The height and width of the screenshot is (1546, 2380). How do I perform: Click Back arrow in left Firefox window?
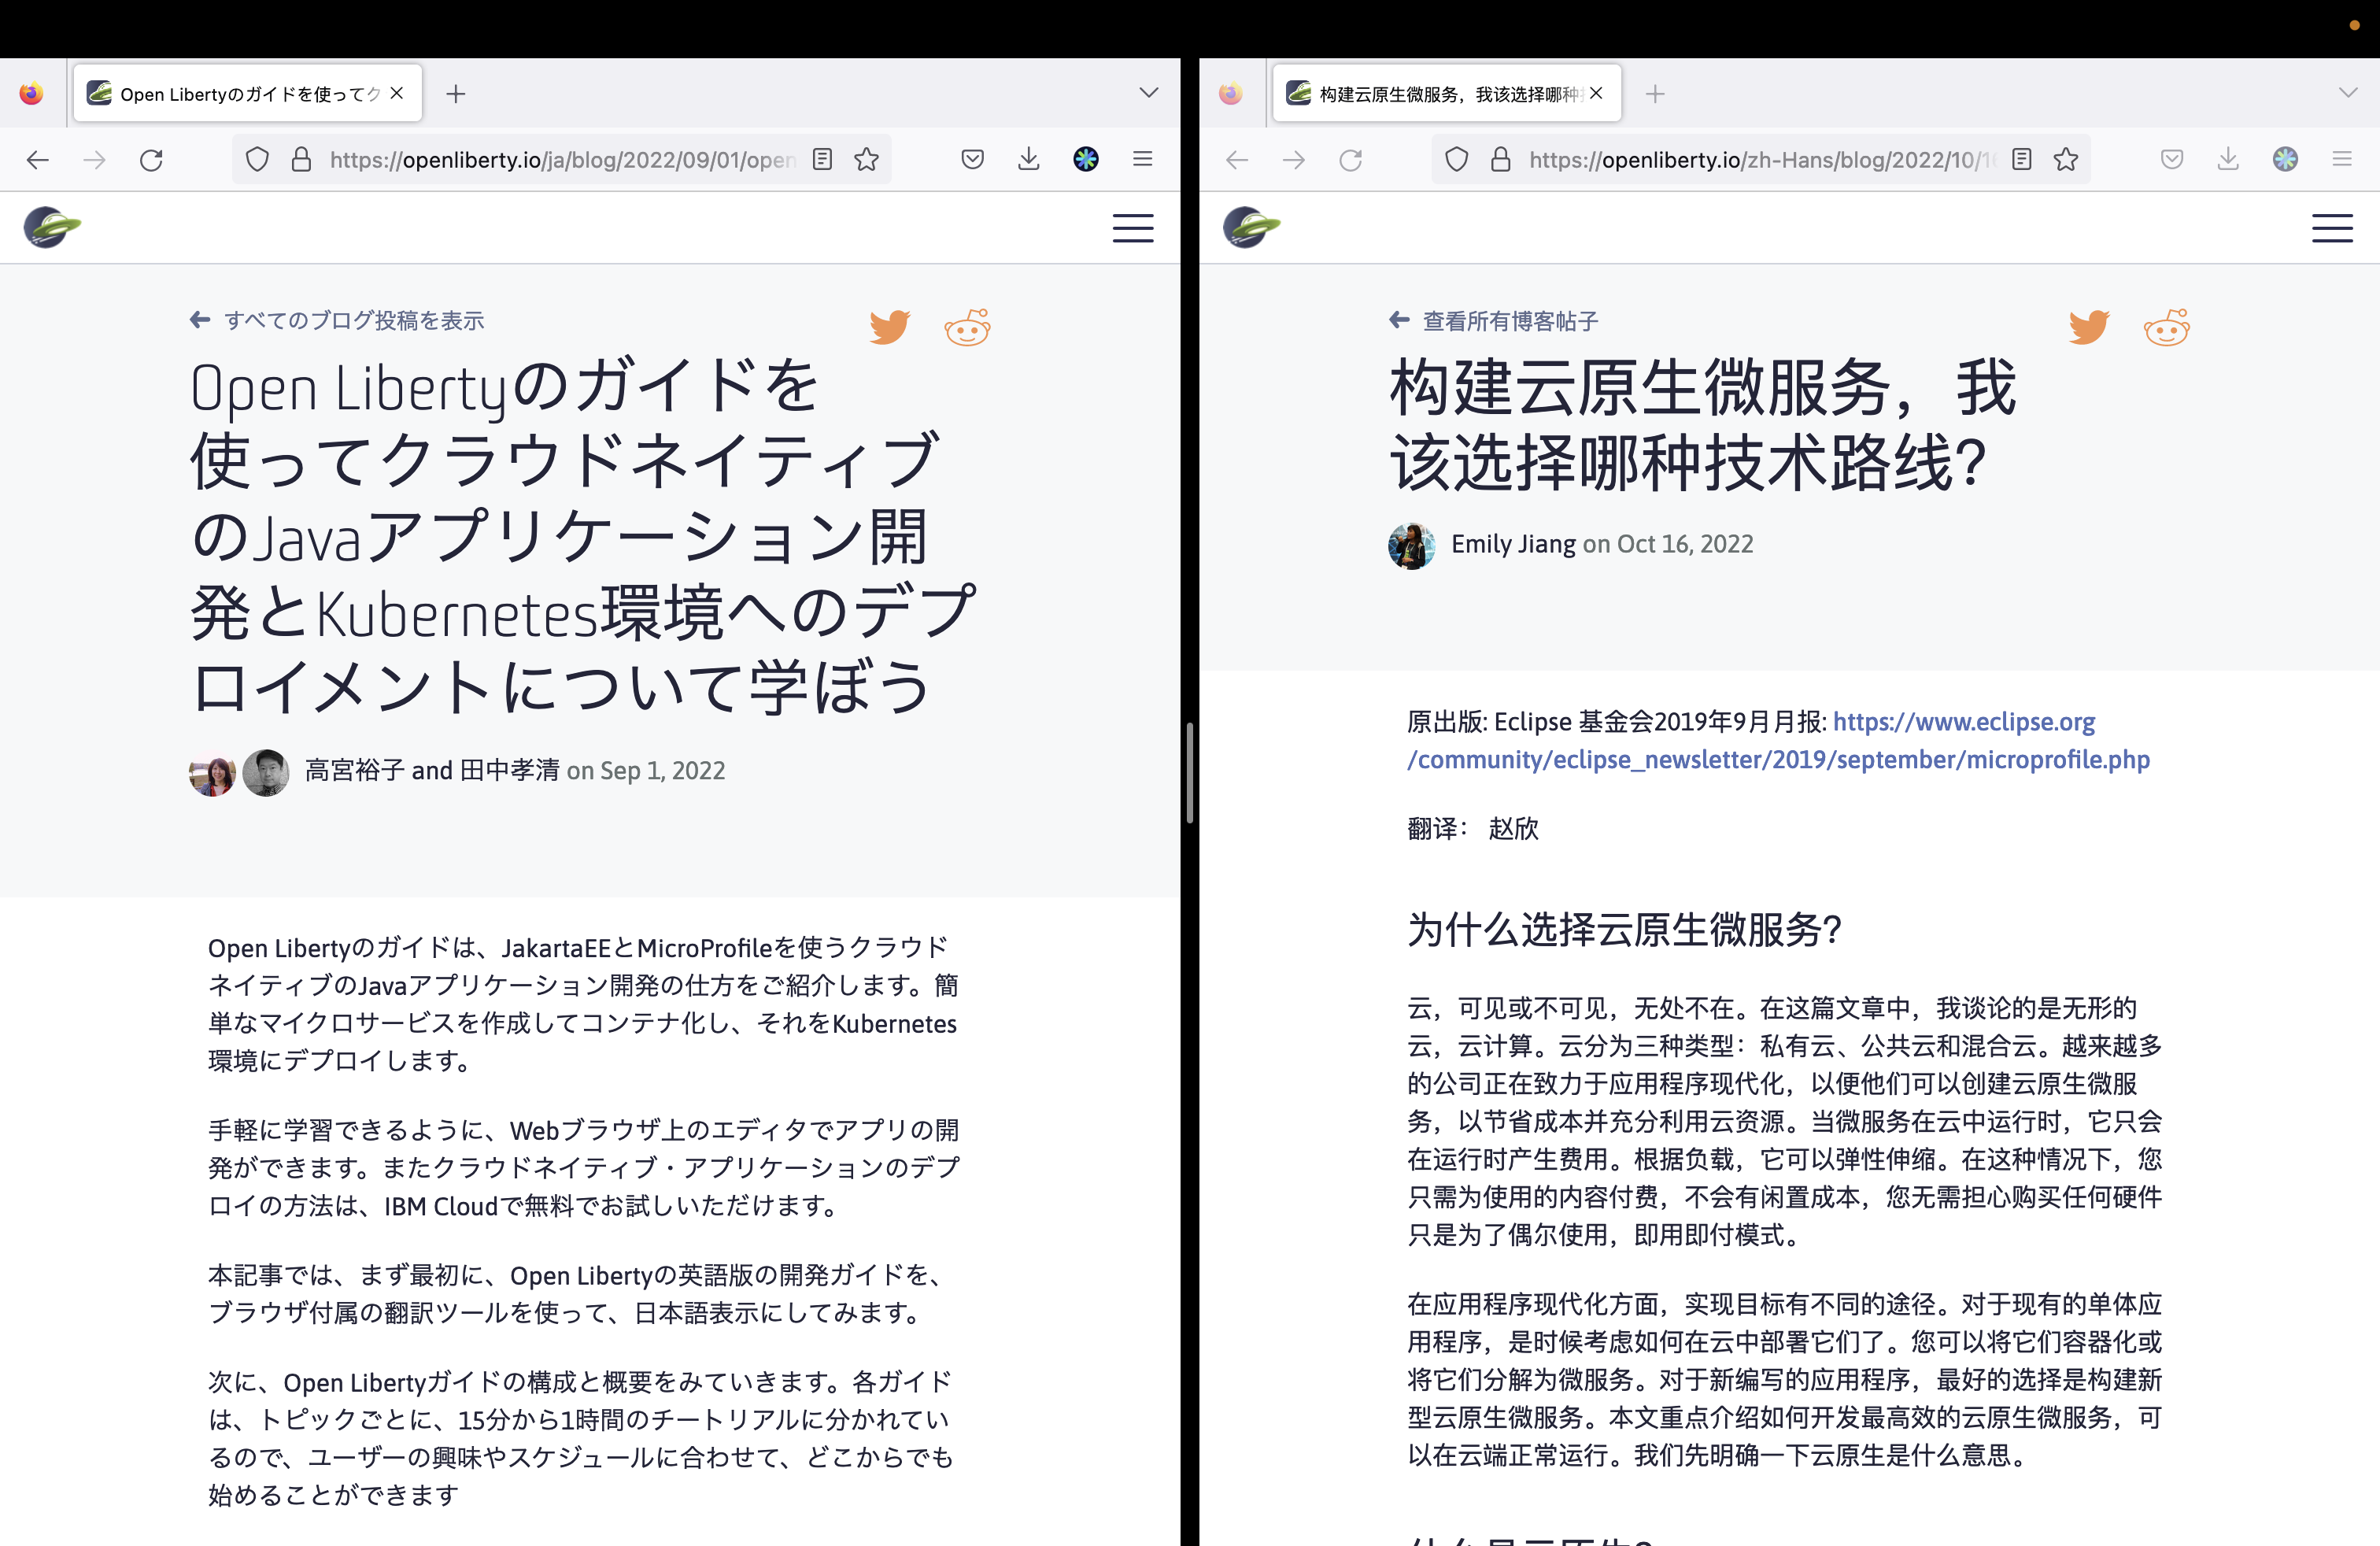click(x=38, y=160)
